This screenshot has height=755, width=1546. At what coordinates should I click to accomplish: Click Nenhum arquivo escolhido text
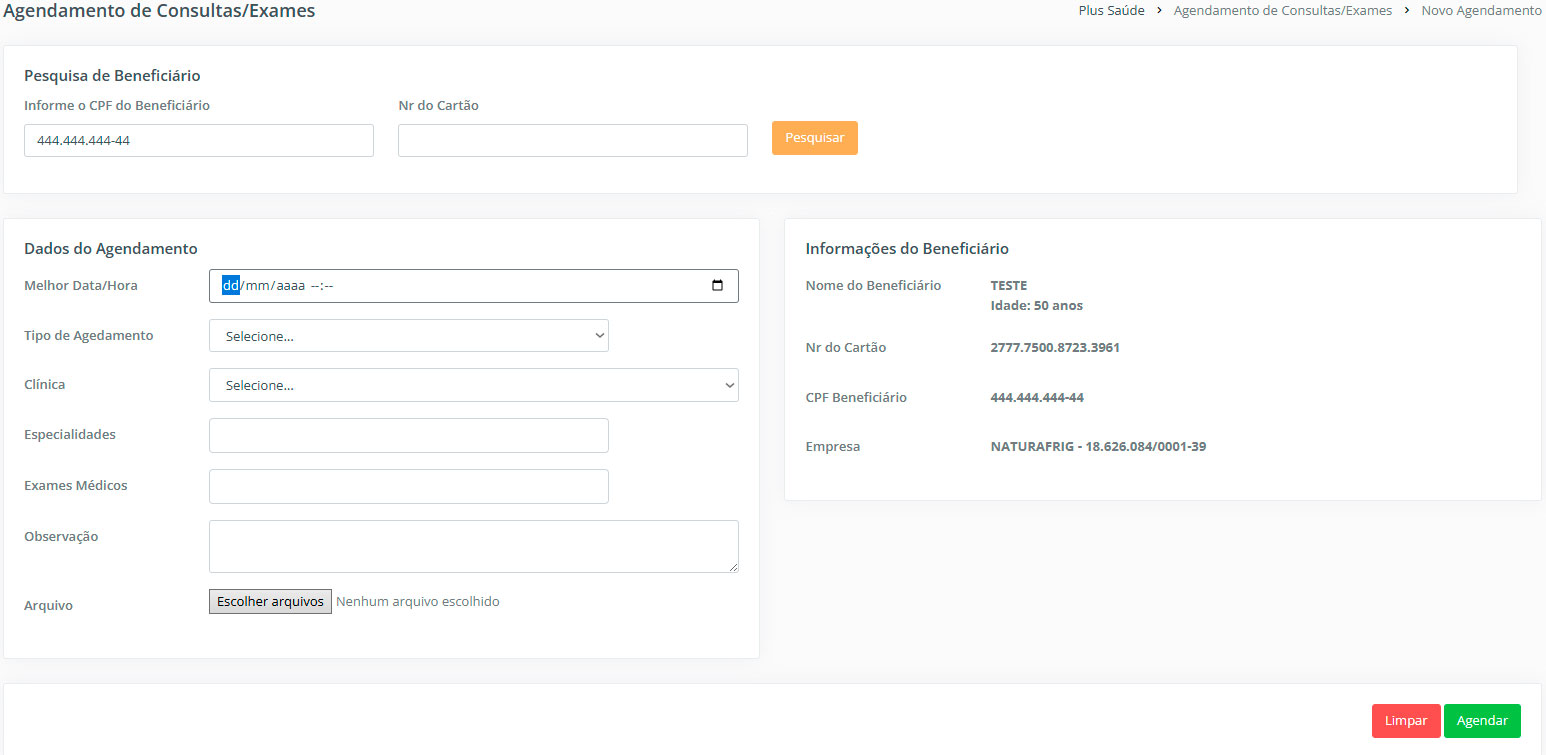coord(418,602)
